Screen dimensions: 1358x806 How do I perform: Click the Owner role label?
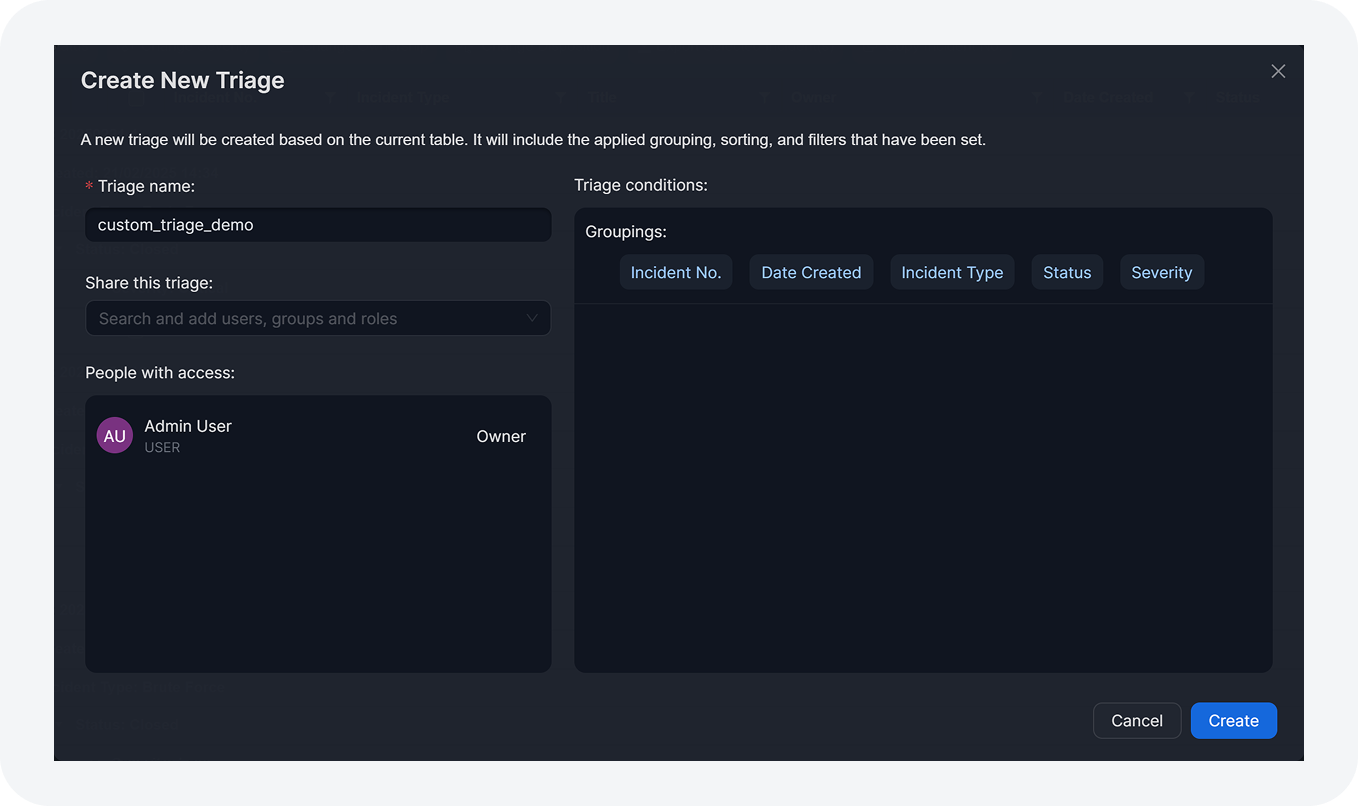point(501,436)
